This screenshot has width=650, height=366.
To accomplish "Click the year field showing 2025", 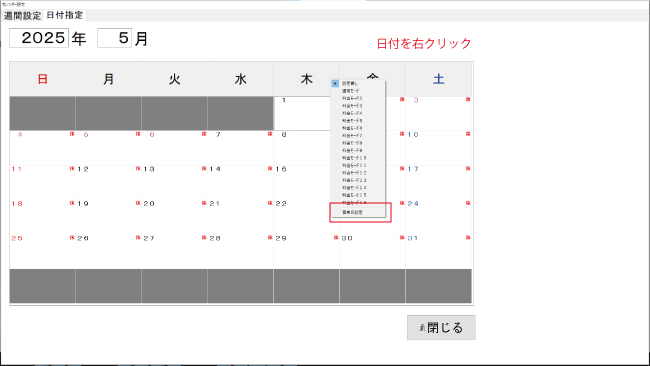I will (x=39, y=38).
